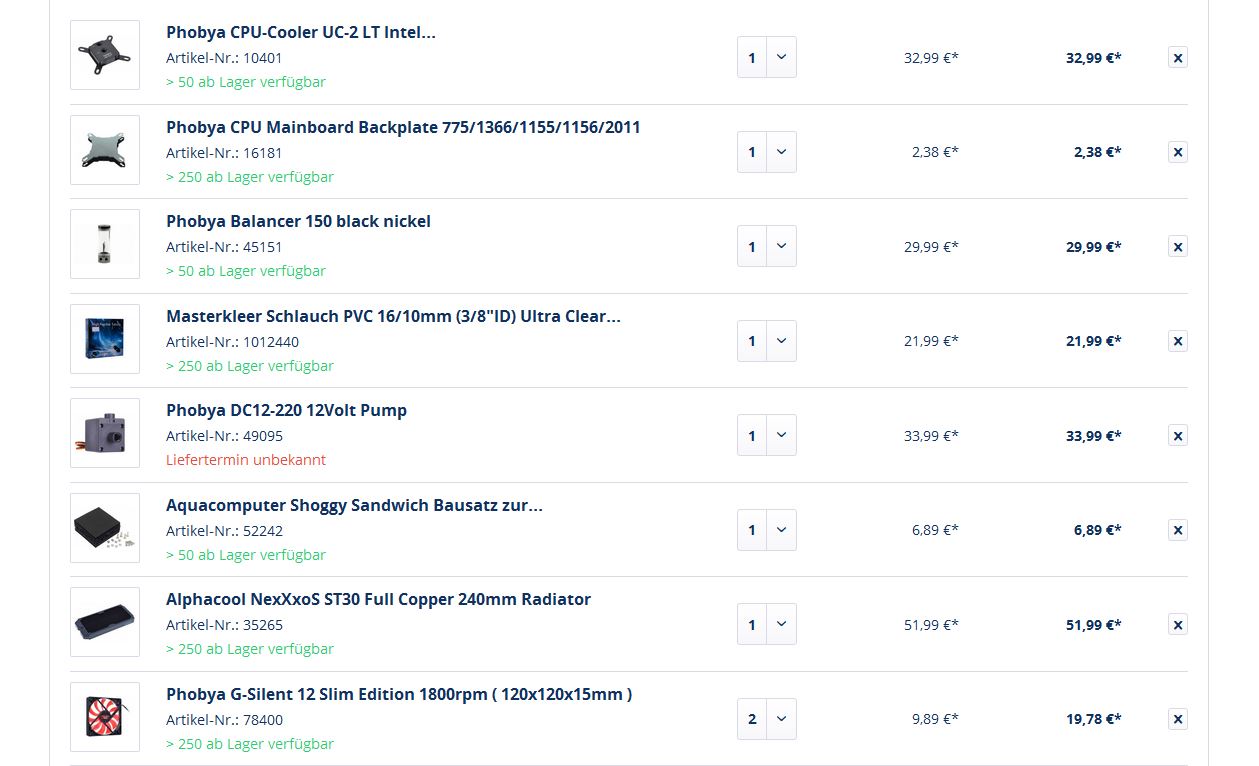Image resolution: width=1259 pixels, height=766 pixels.
Task: View Phobya DC12-220 pump thumbnail
Action: (x=105, y=433)
